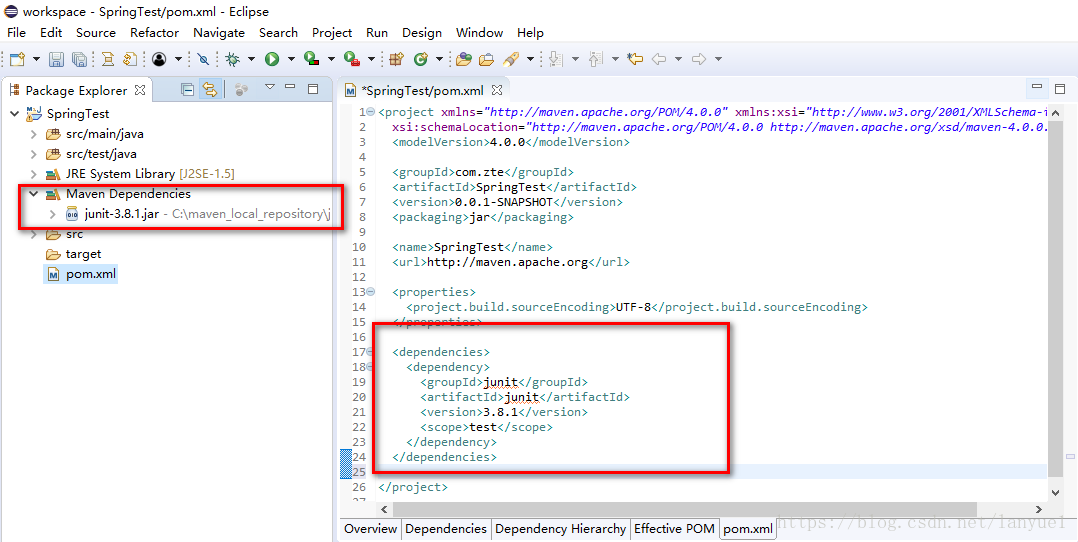Click the Open Task folder icon
Viewport: 1078px width, 542px height.
[487, 59]
